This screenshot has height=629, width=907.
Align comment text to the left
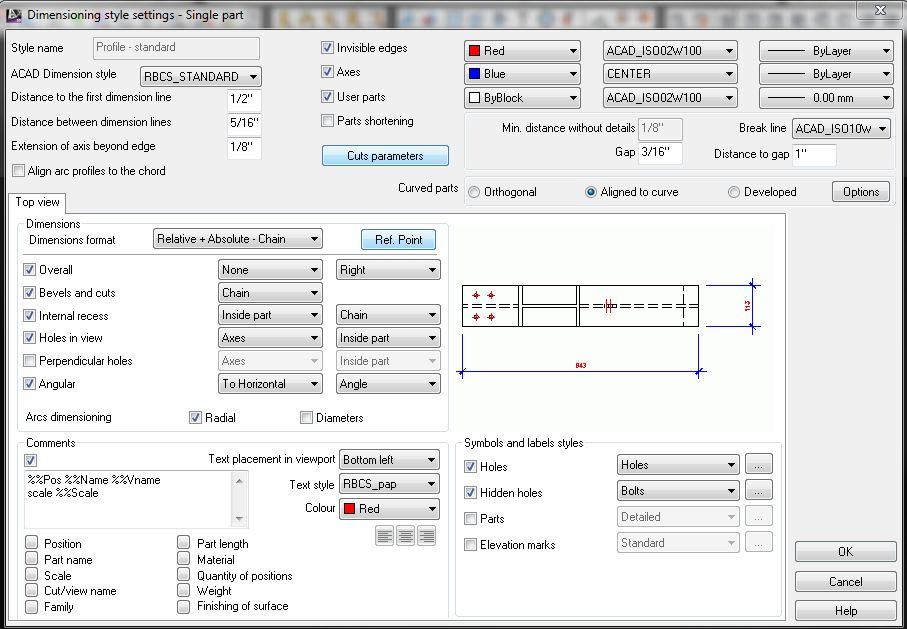pyautogui.click(x=384, y=535)
